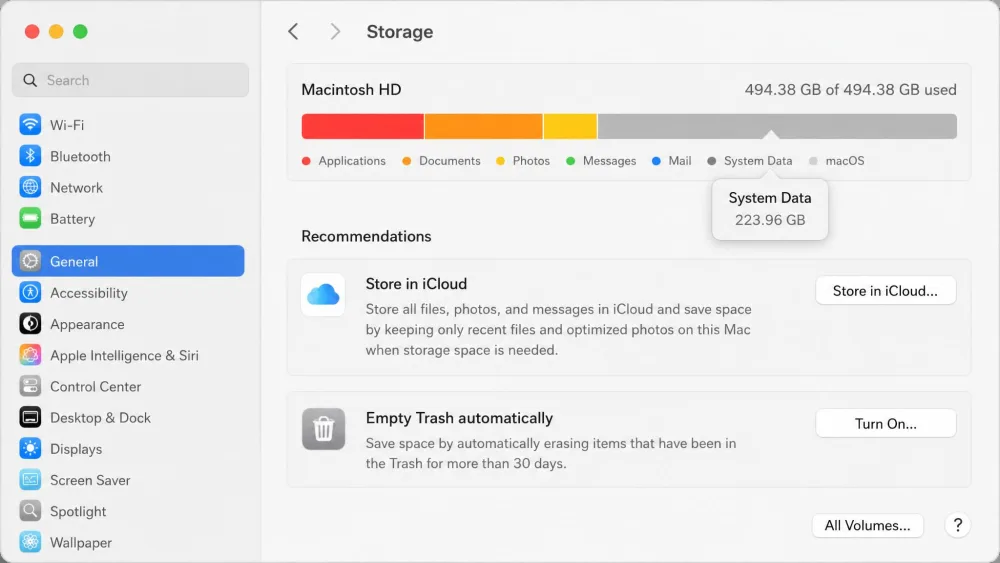Click the Photos legend label
The height and width of the screenshot is (563, 1000).
(531, 161)
